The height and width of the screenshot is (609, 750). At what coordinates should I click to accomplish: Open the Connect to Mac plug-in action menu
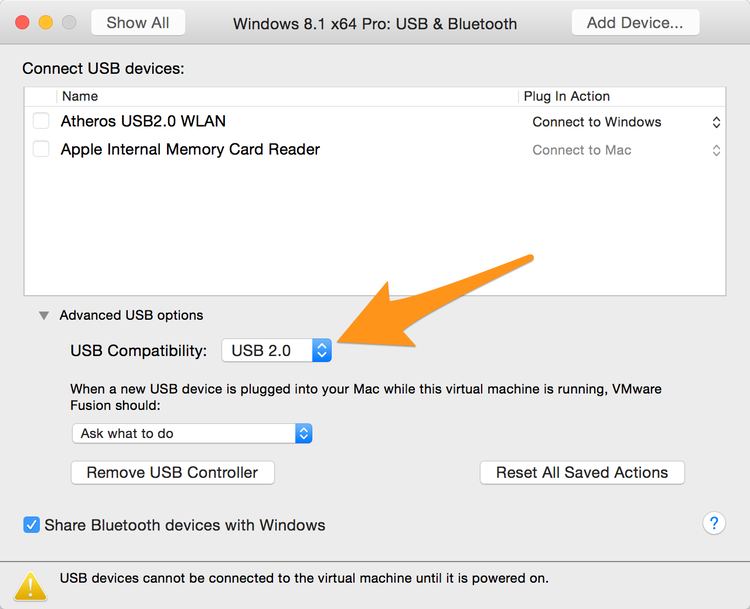pyautogui.click(x=627, y=150)
